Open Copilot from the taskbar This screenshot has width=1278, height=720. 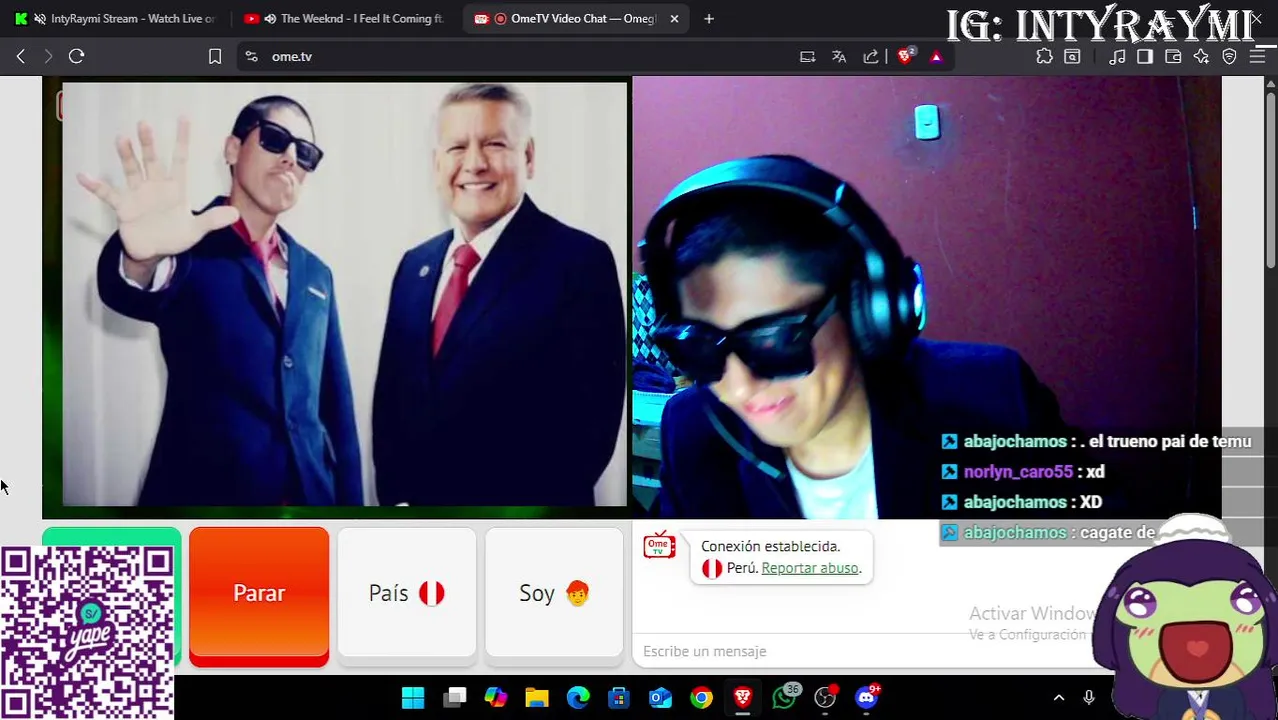(496, 698)
